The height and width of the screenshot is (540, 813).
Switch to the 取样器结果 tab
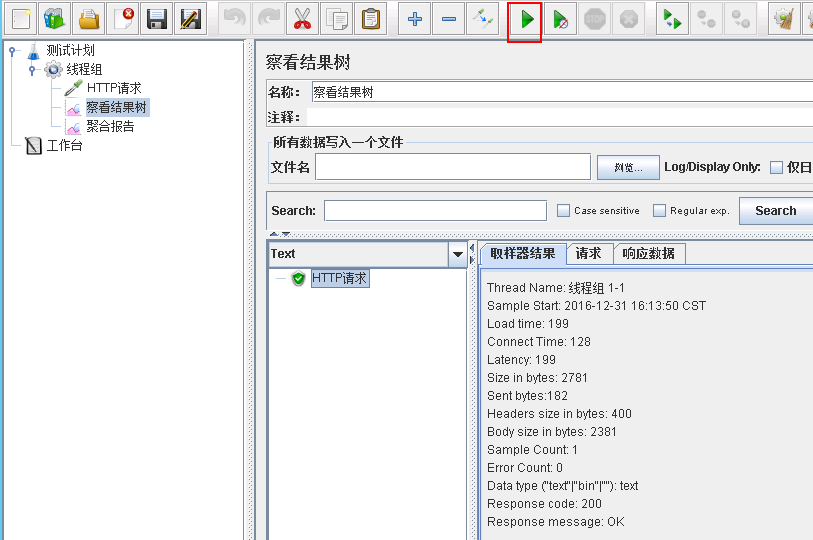tap(523, 254)
